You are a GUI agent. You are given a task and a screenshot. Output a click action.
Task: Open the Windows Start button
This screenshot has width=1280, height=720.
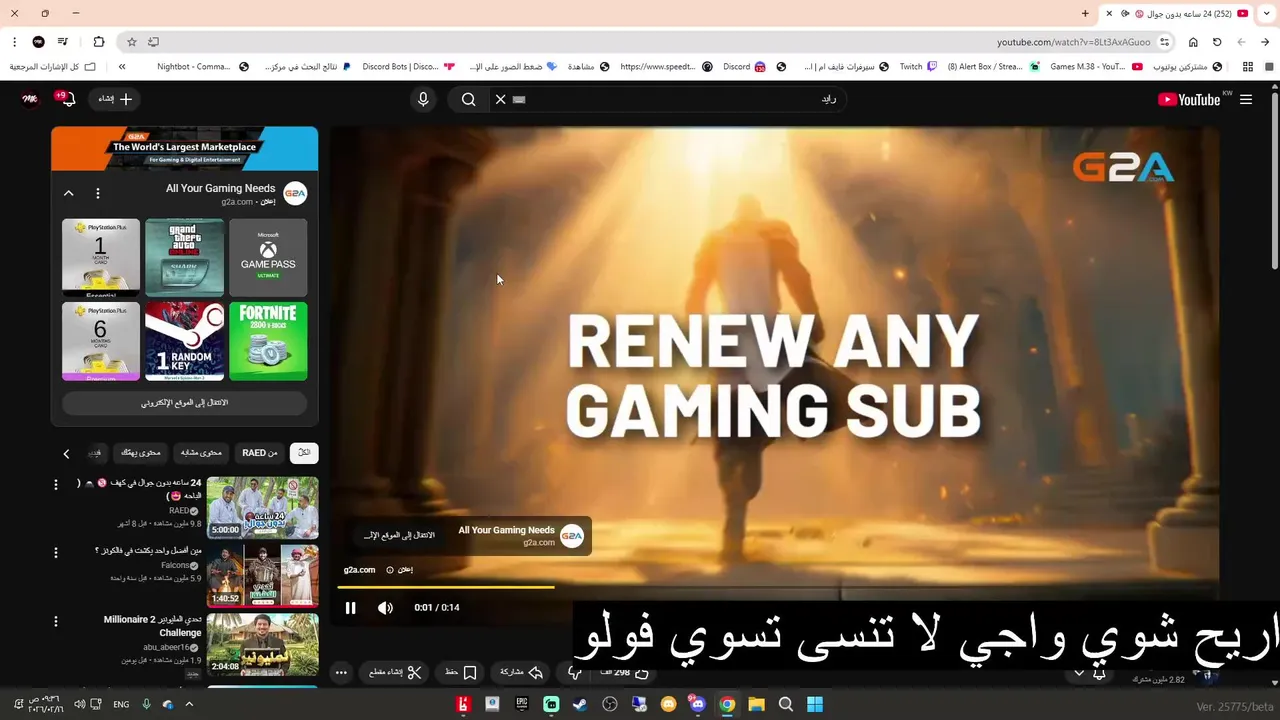[815, 704]
